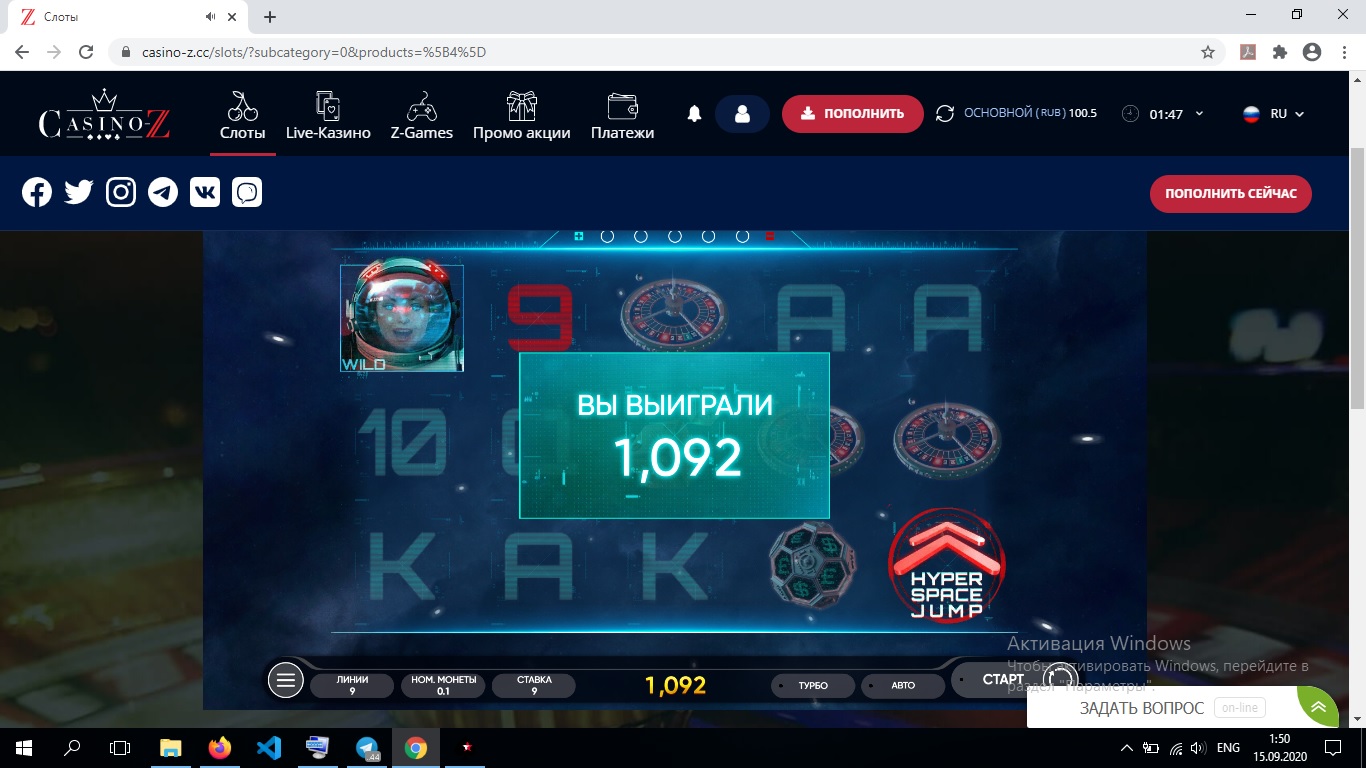The width and height of the screenshot is (1366, 768).
Task: Open Visual Studio Code from the taskbar
Action: [268, 747]
